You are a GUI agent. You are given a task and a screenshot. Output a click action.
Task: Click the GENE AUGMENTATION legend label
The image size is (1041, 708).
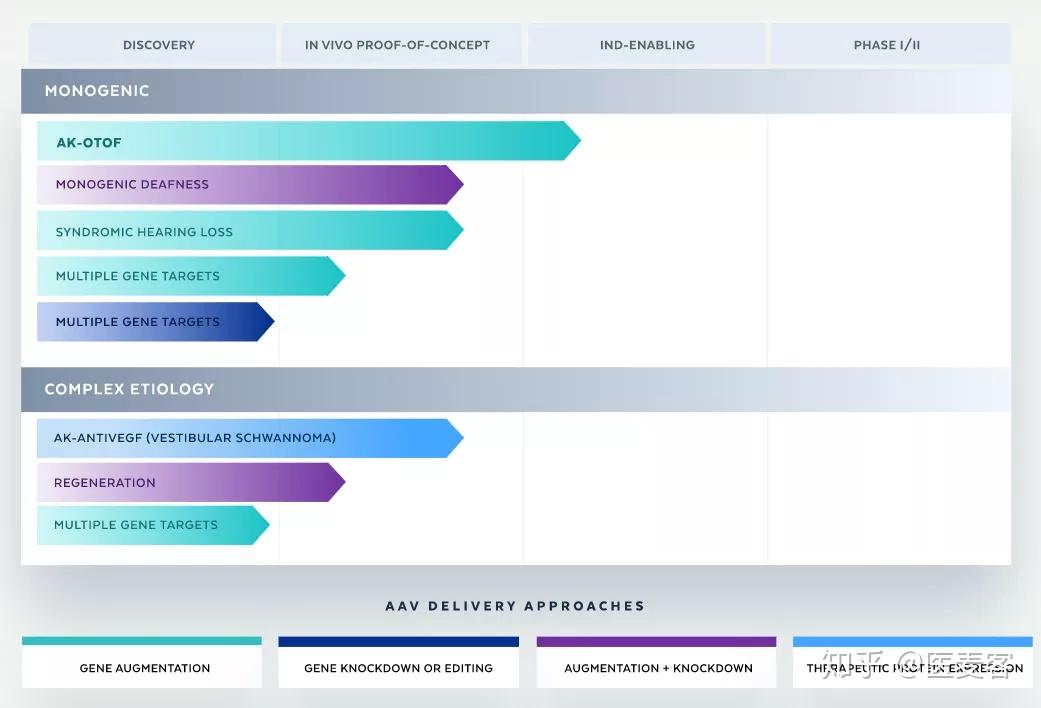[x=145, y=668]
